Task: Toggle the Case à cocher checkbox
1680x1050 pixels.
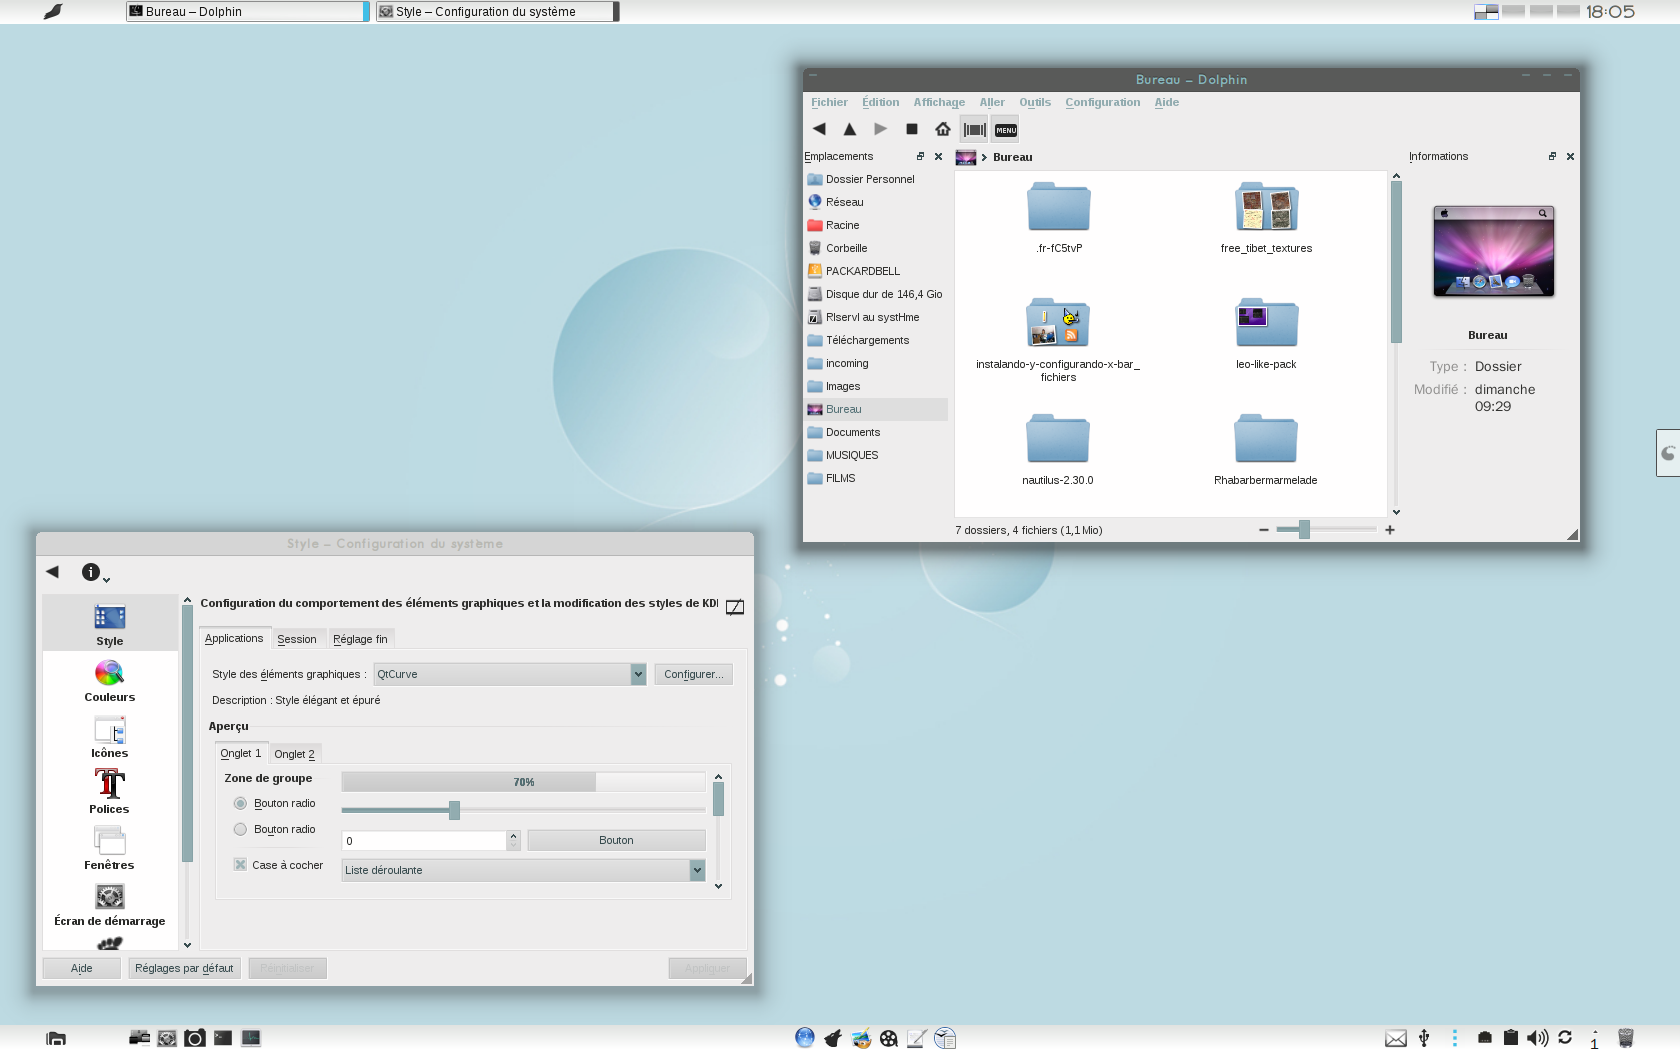Action: pos(240,865)
